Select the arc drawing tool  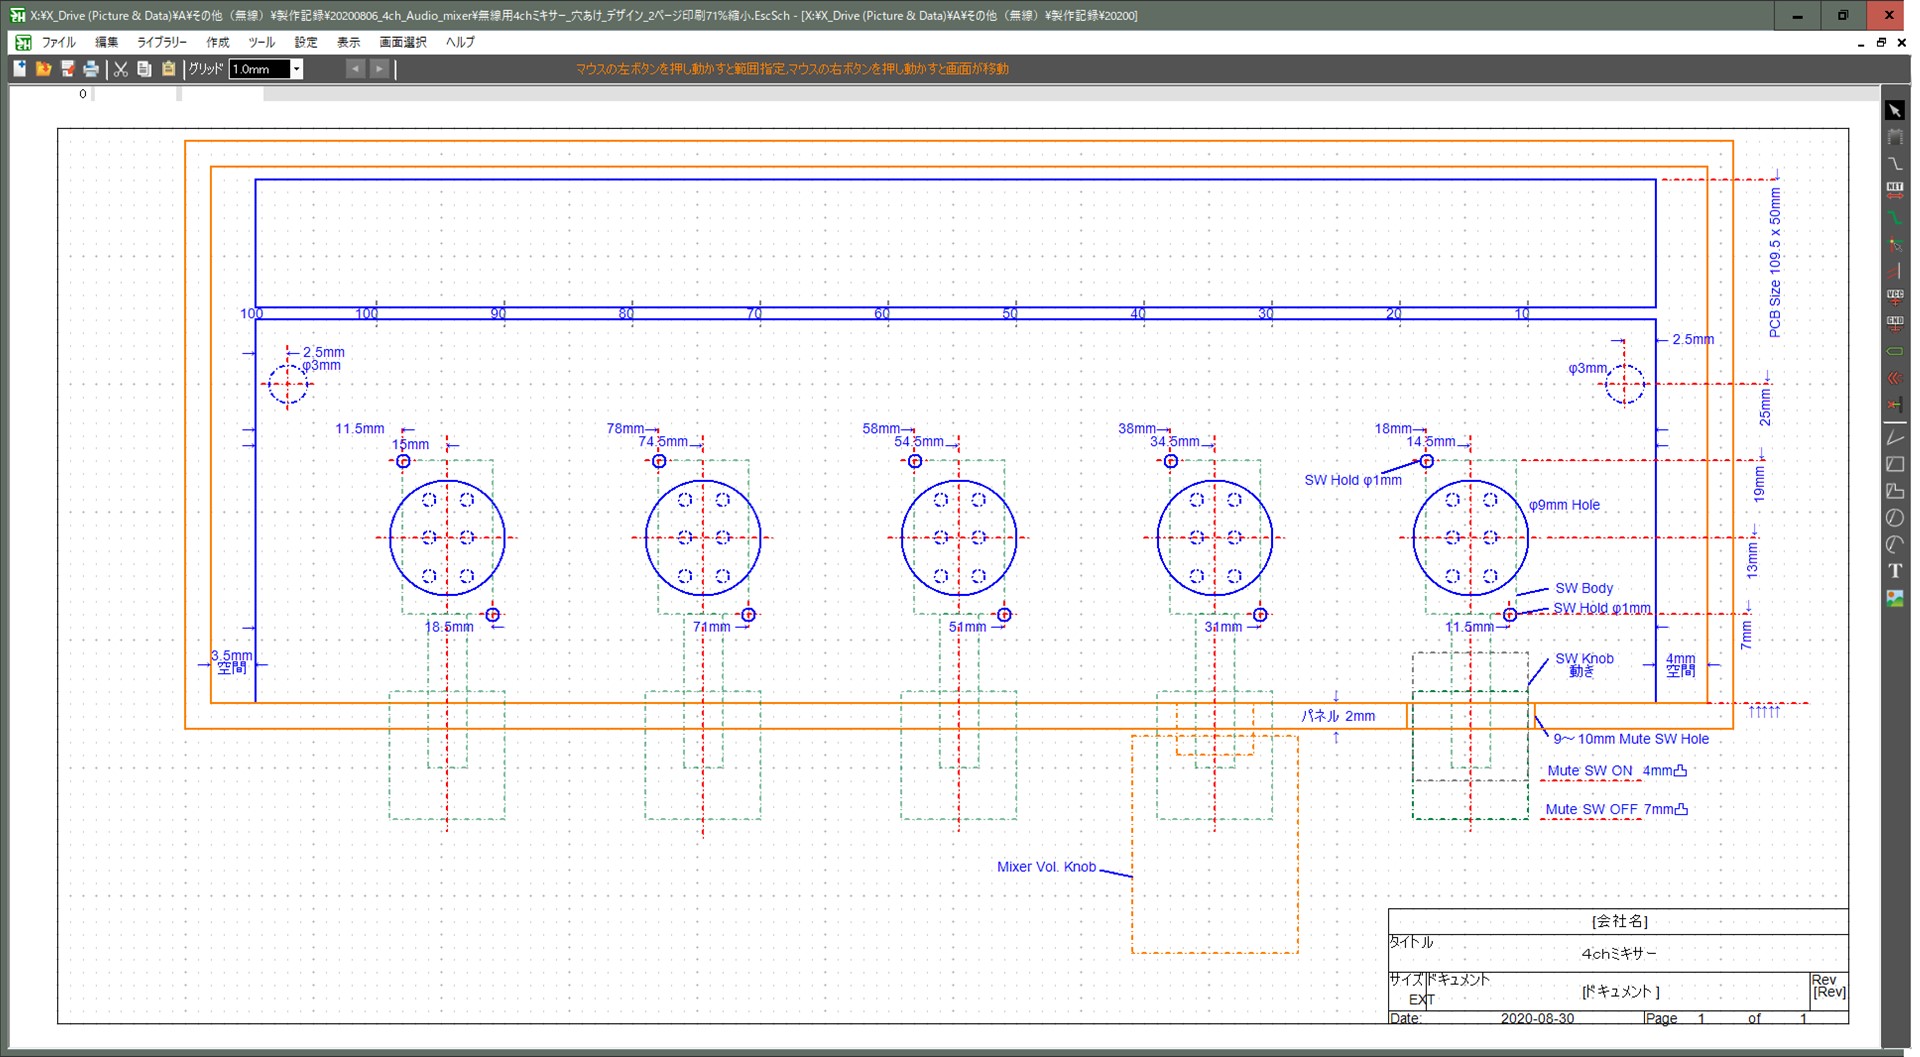pos(1895,544)
